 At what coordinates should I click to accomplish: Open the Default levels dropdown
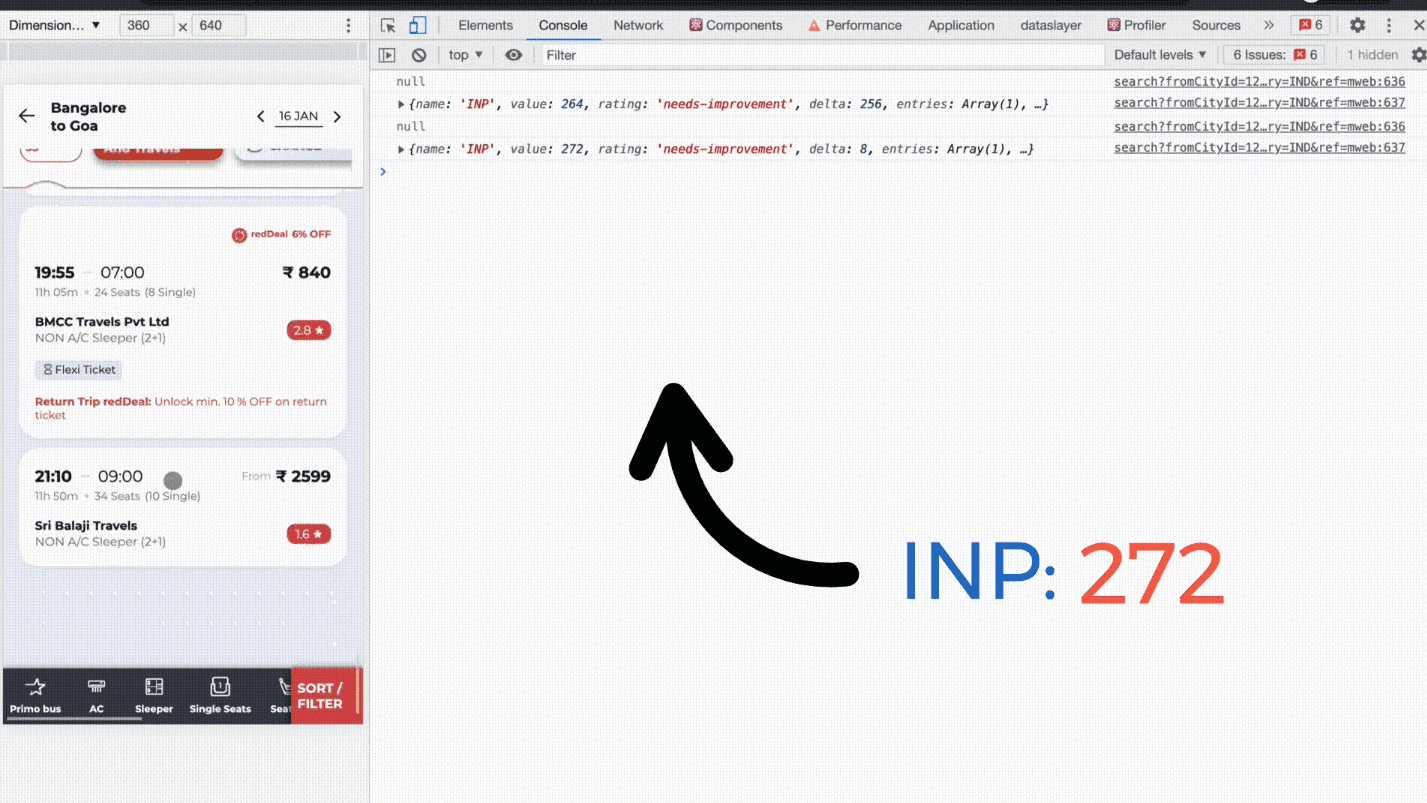[1158, 55]
